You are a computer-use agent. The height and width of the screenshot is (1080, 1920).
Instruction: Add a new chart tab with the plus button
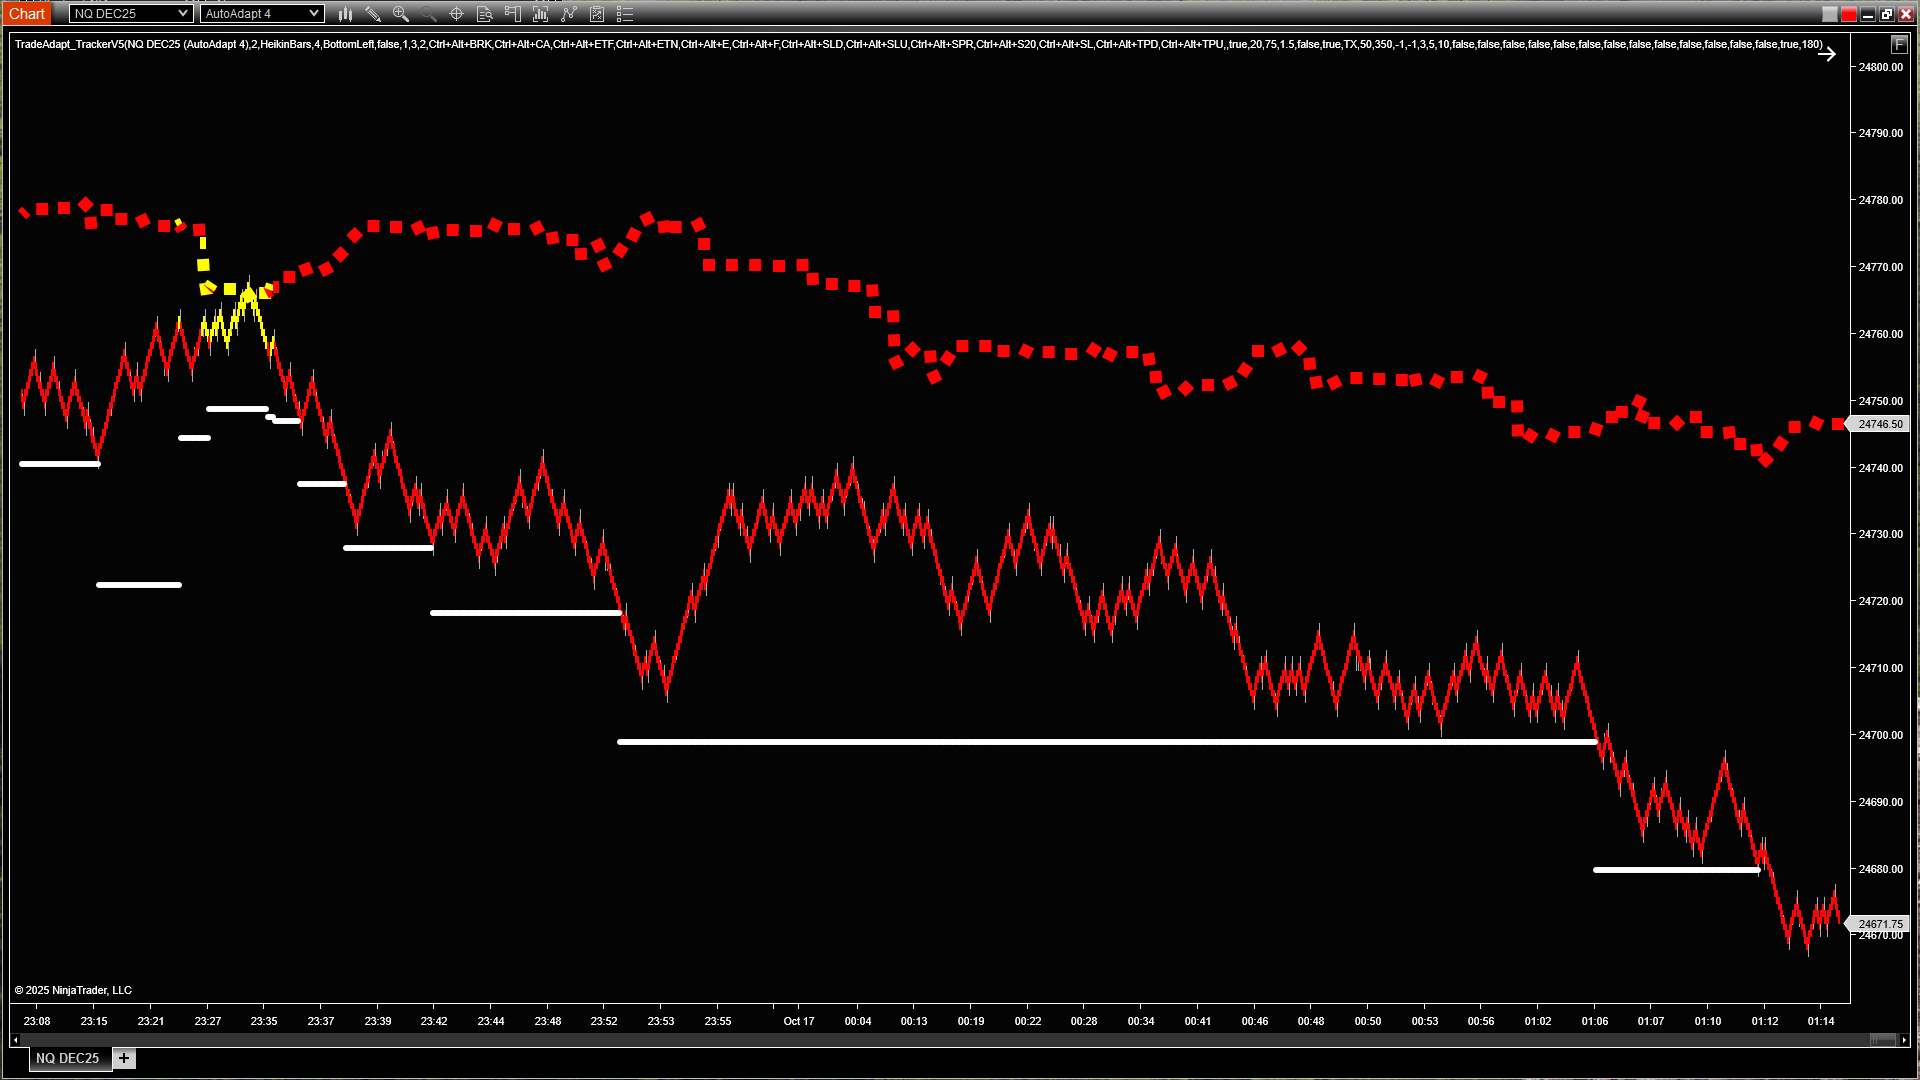[124, 1058]
